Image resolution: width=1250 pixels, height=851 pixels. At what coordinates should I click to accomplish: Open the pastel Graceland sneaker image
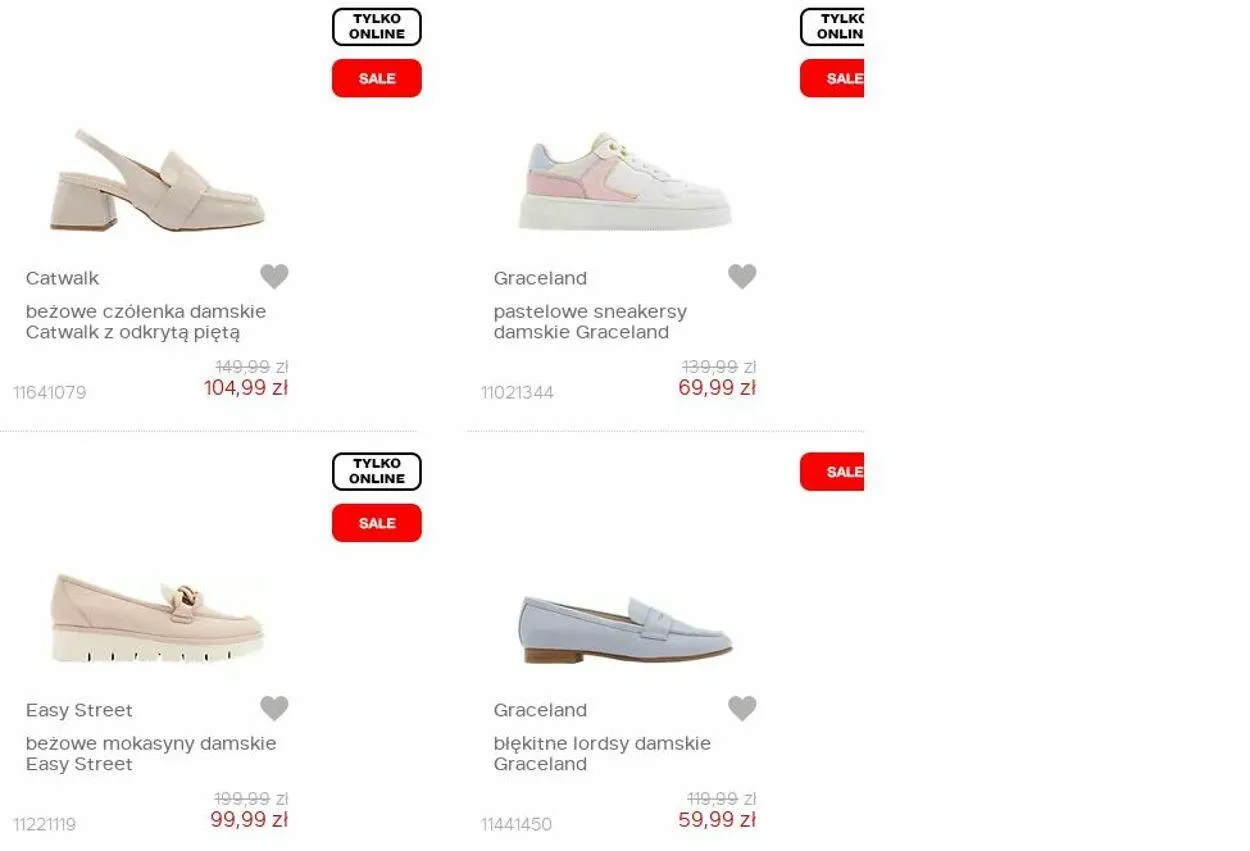click(x=625, y=181)
